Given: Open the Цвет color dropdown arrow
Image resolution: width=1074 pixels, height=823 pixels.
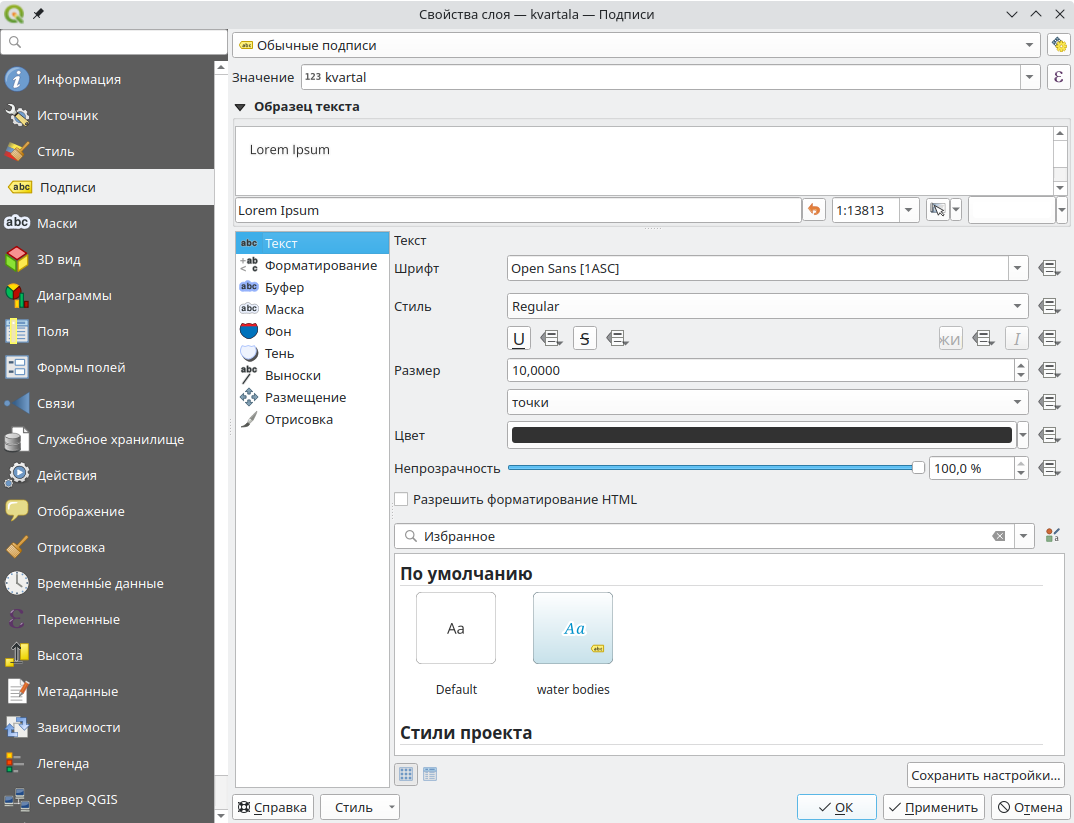Looking at the screenshot, I should tap(1023, 435).
